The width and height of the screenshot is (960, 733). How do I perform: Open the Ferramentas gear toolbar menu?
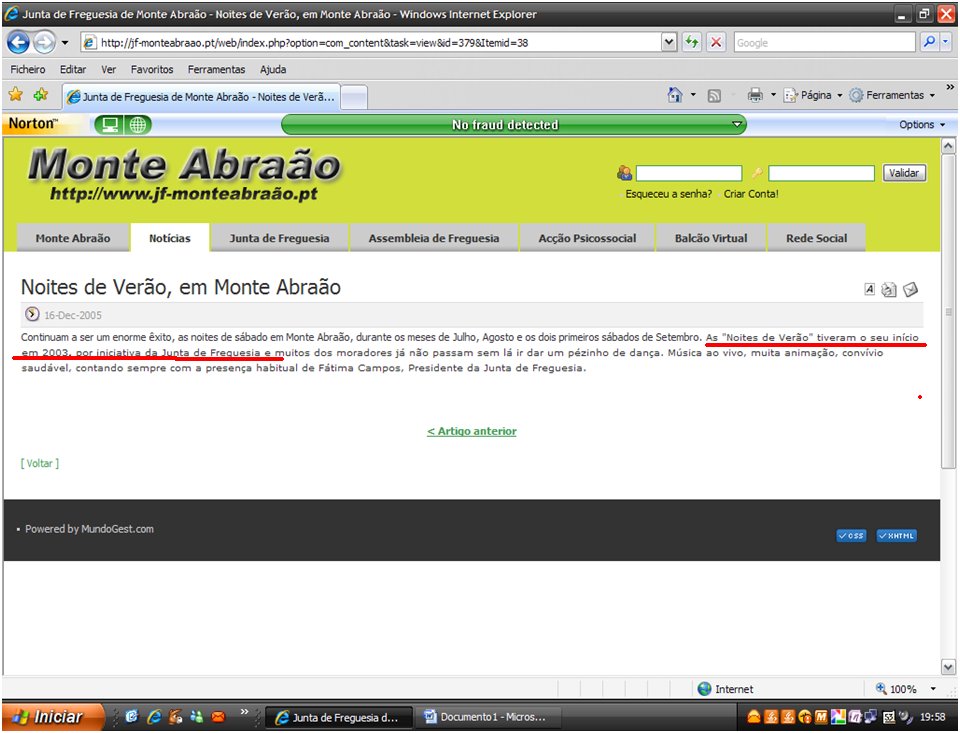(x=891, y=95)
